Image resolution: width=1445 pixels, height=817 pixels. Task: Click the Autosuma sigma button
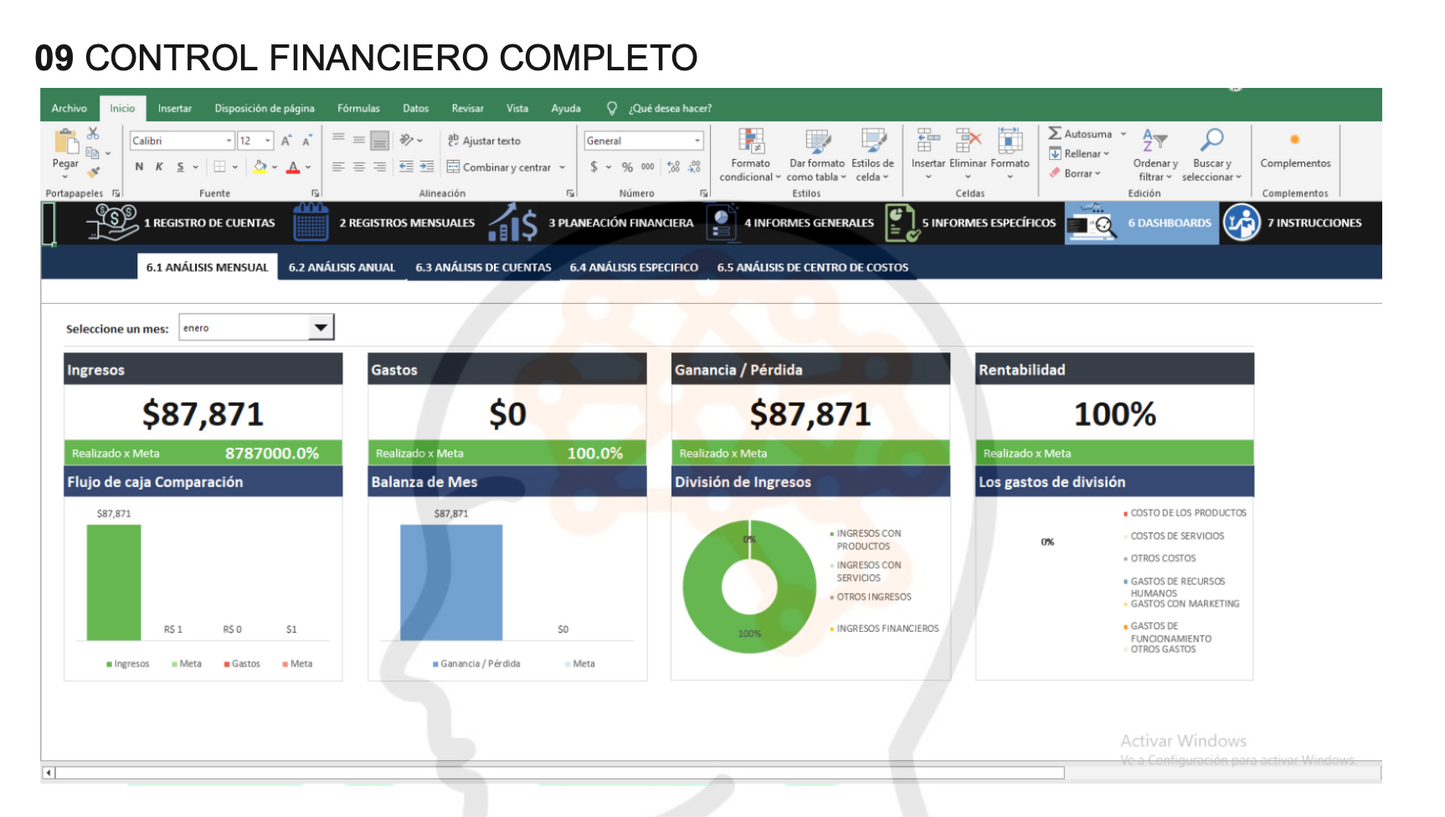(x=1087, y=134)
